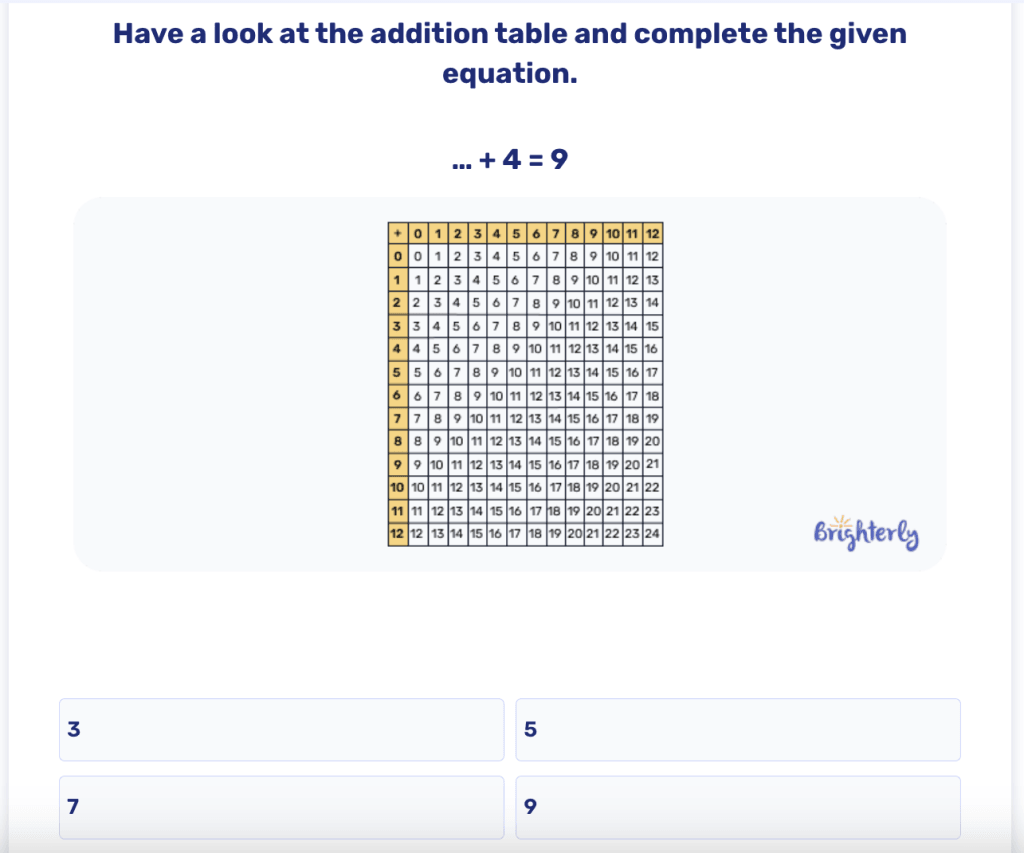
Task: Click row header 12 in the addition table
Action: point(397,534)
